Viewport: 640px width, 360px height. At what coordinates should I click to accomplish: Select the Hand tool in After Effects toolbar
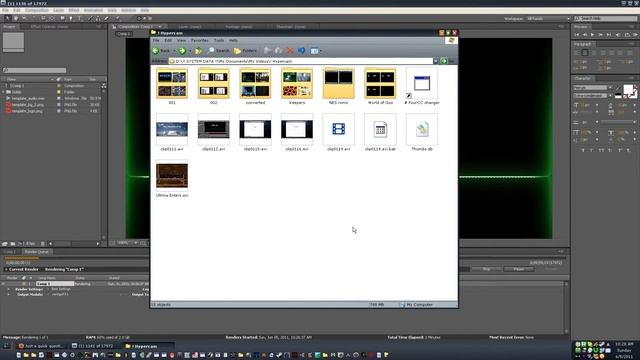click(16, 18)
